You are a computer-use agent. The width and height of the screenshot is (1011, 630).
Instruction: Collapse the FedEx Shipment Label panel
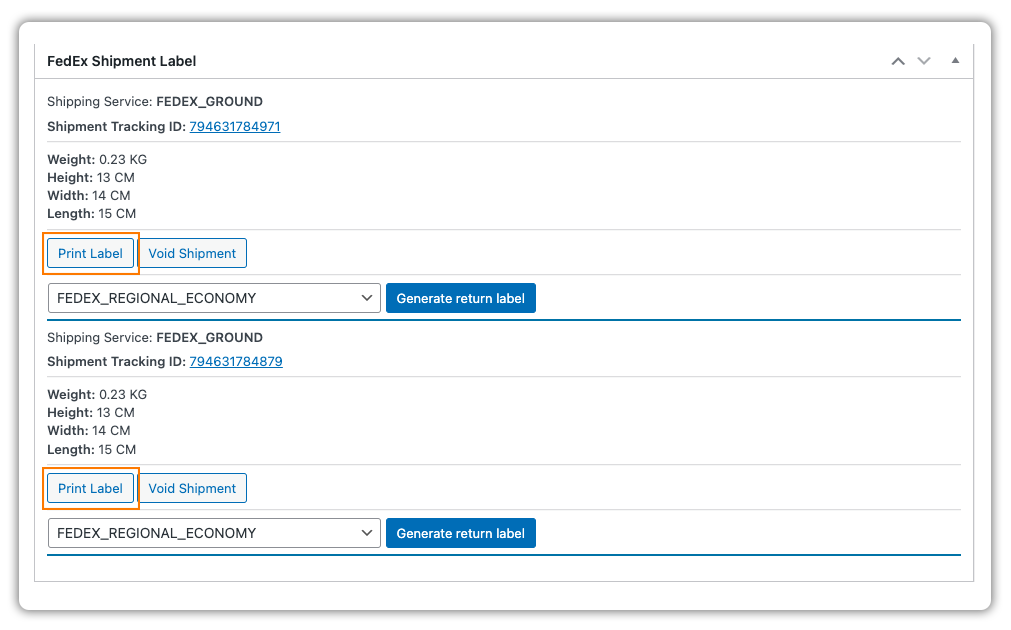point(955,61)
